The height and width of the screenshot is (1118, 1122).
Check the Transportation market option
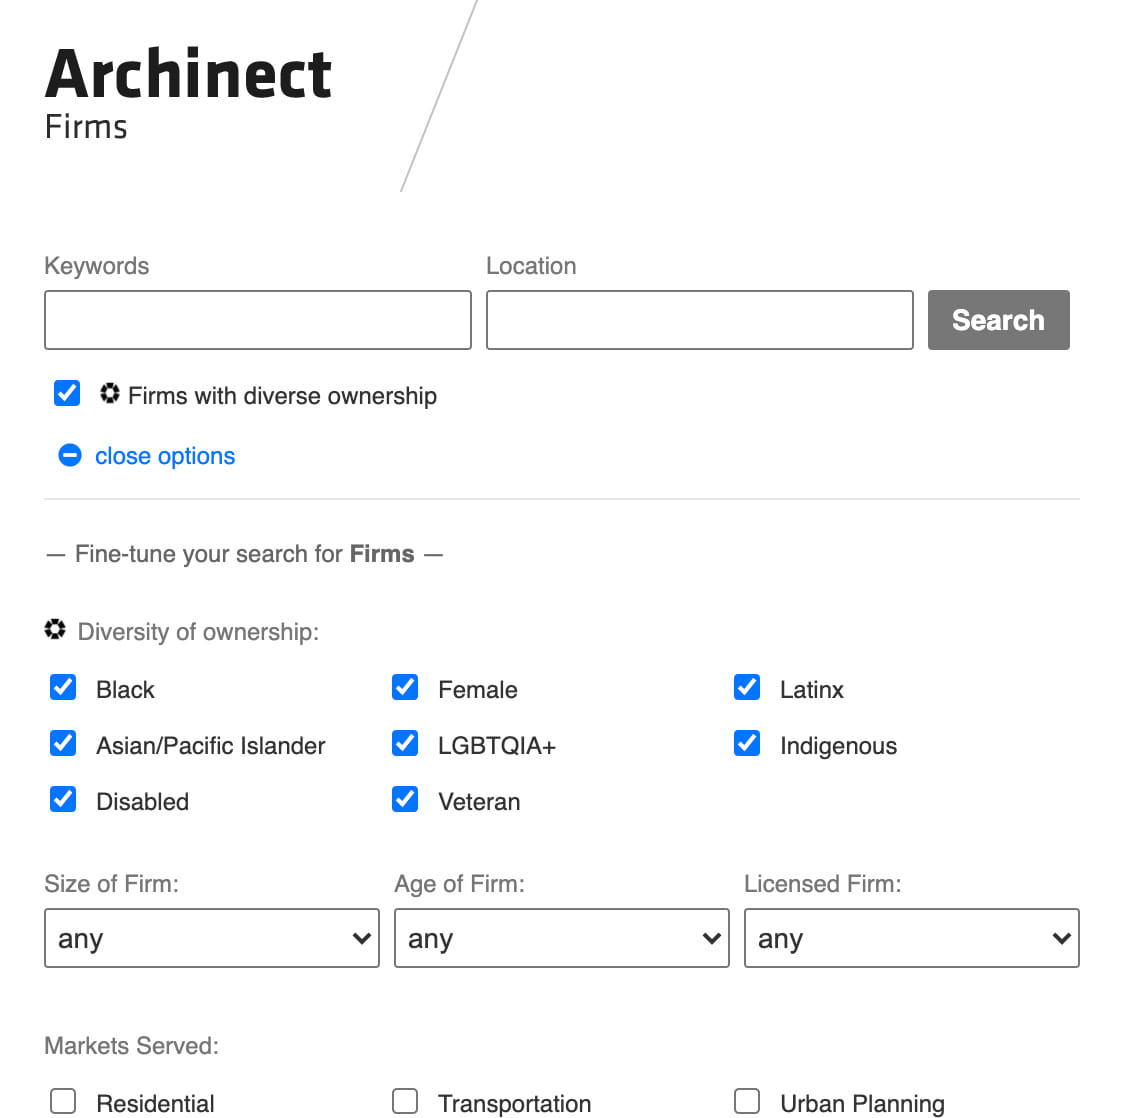click(x=405, y=1100)
